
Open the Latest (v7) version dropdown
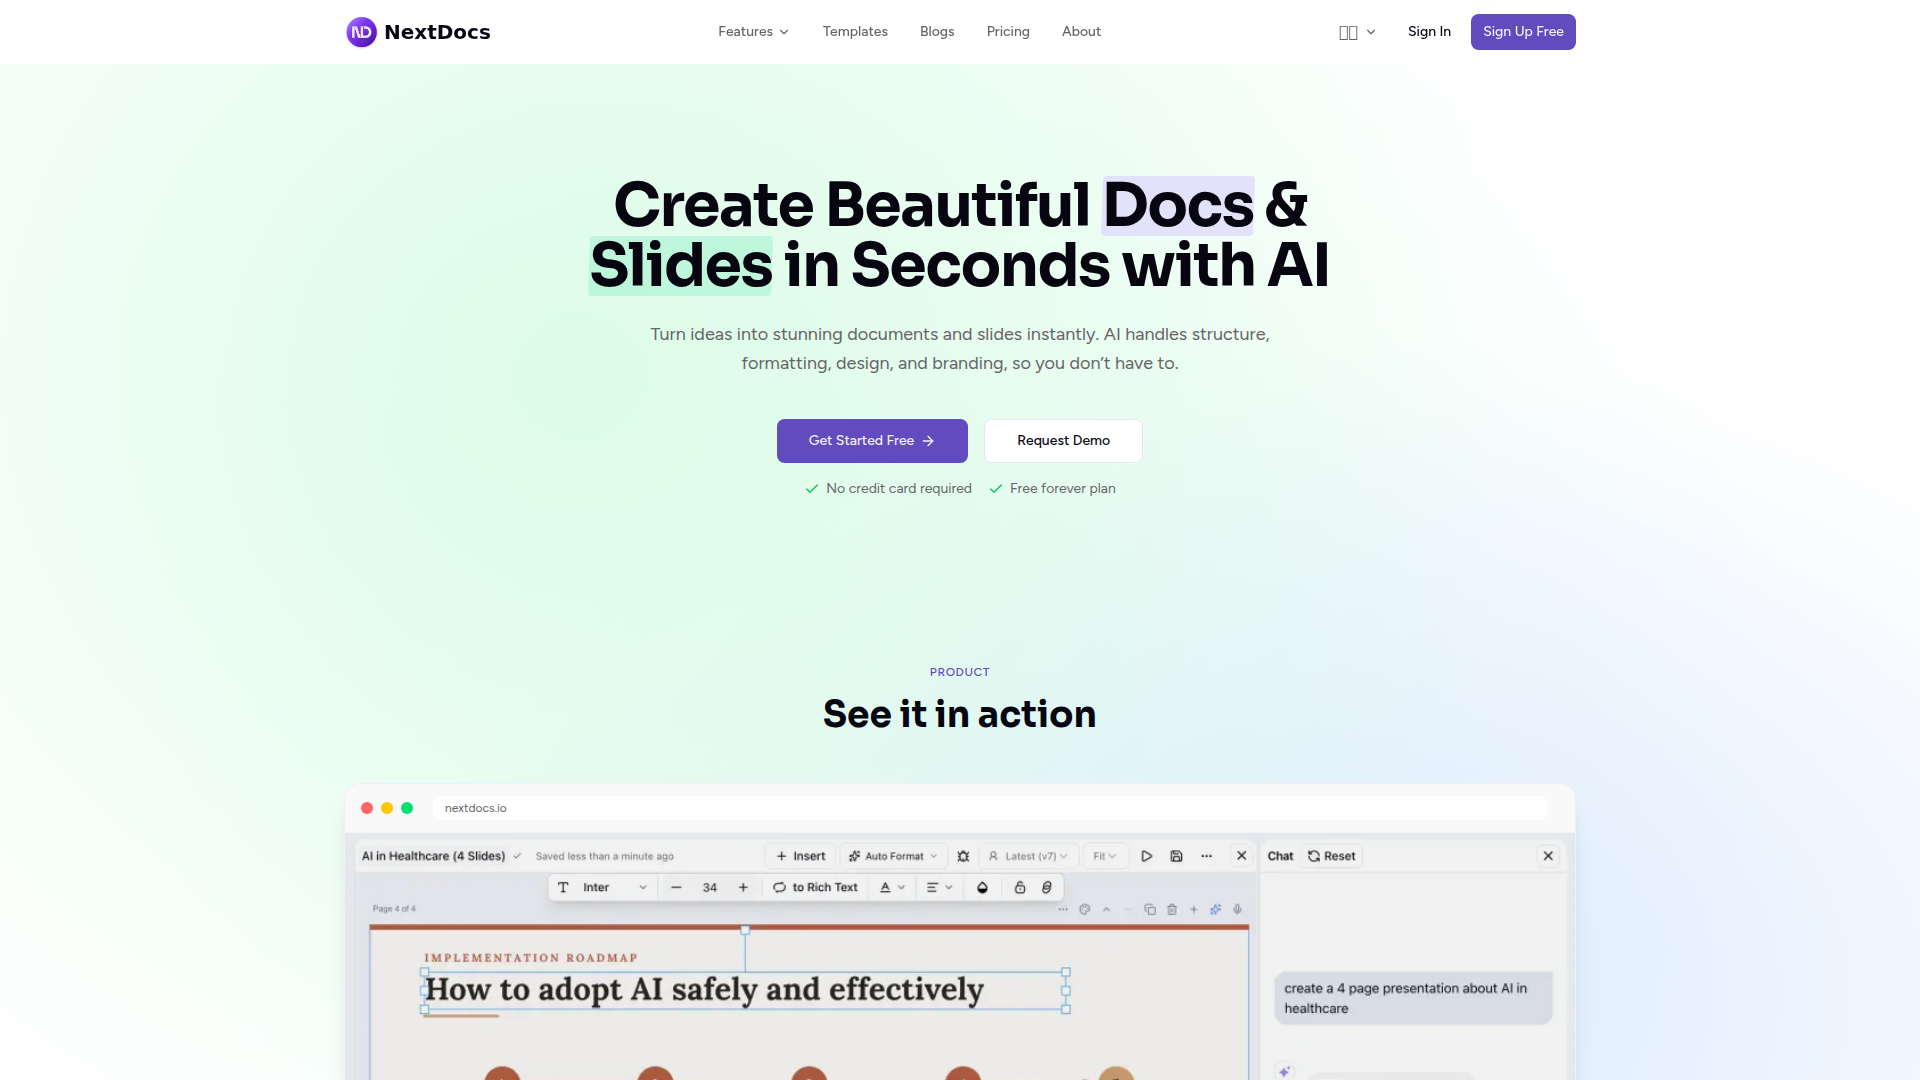pos(1028,856)
